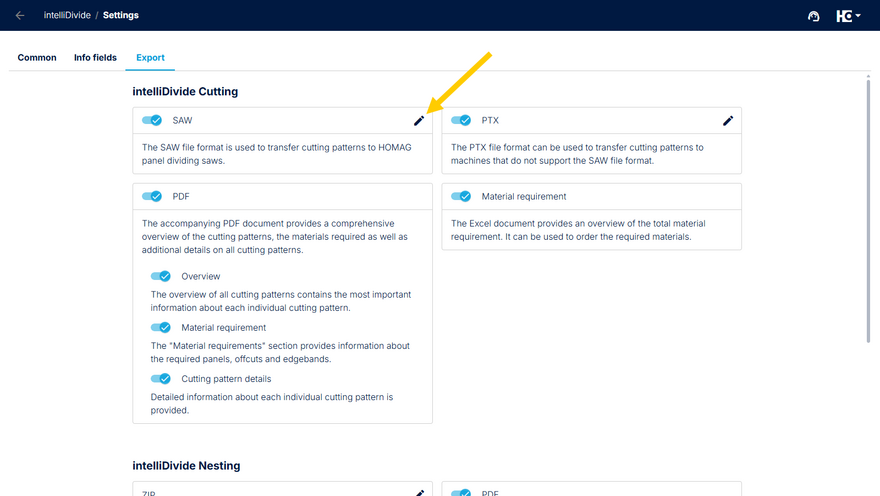Select the Export tab
The image size is (880, 496).
(x=150, y=58)
